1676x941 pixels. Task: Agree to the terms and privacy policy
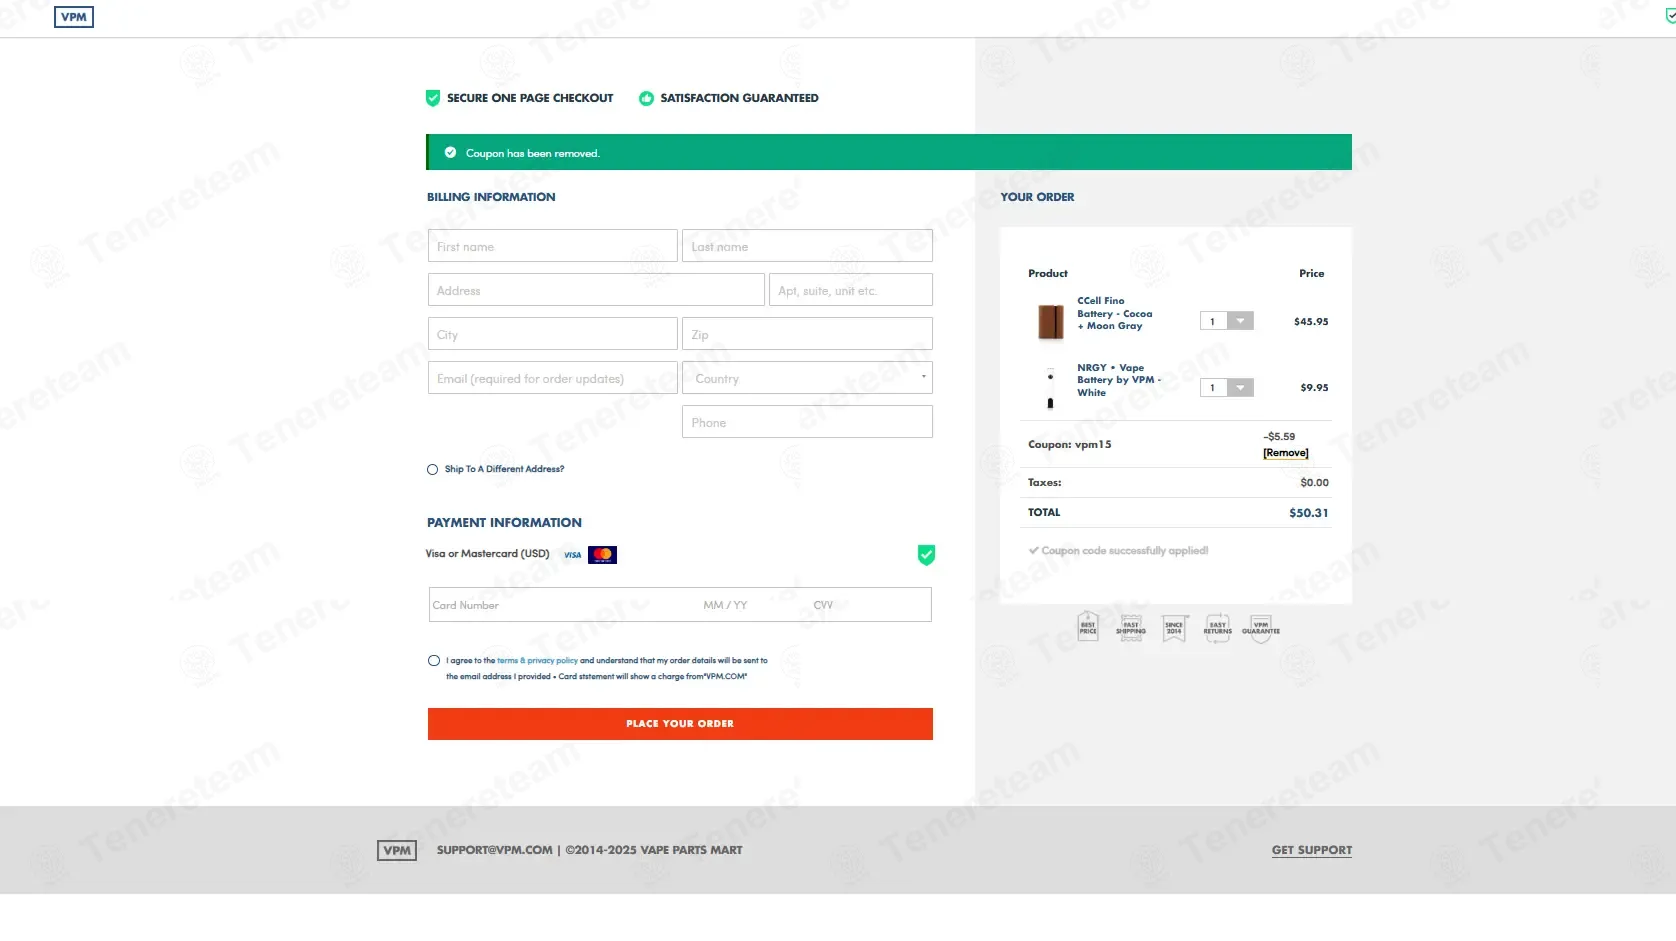click(434, 661)
